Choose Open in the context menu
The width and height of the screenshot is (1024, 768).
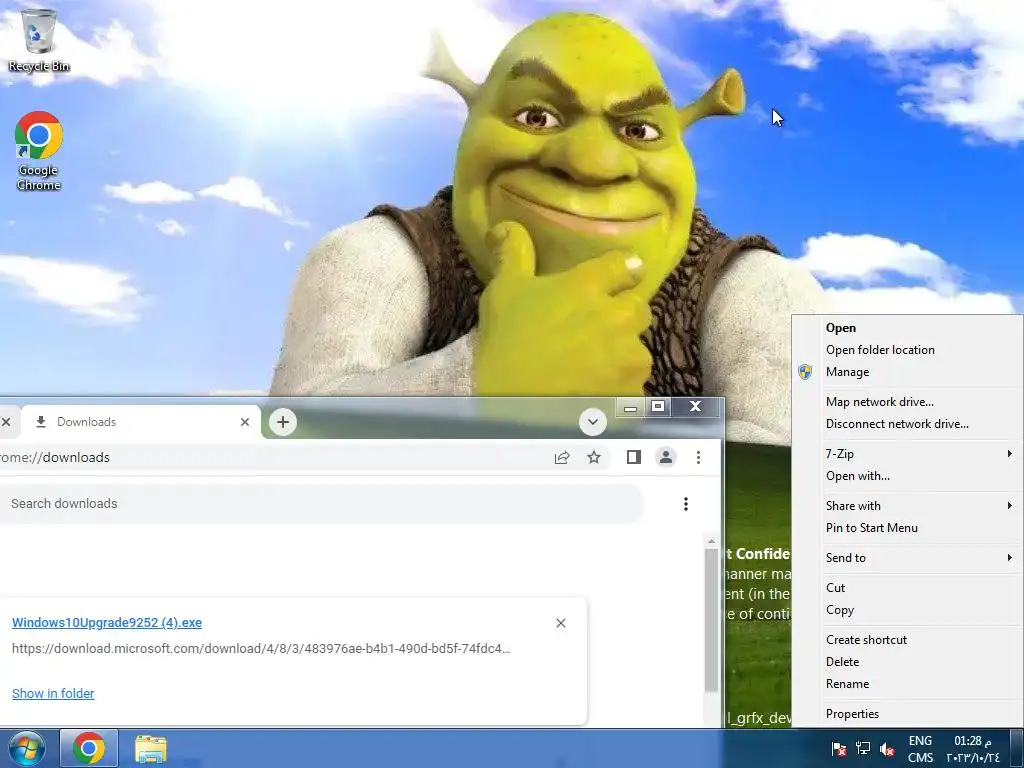pyautogui.click(x=908, y=328)
